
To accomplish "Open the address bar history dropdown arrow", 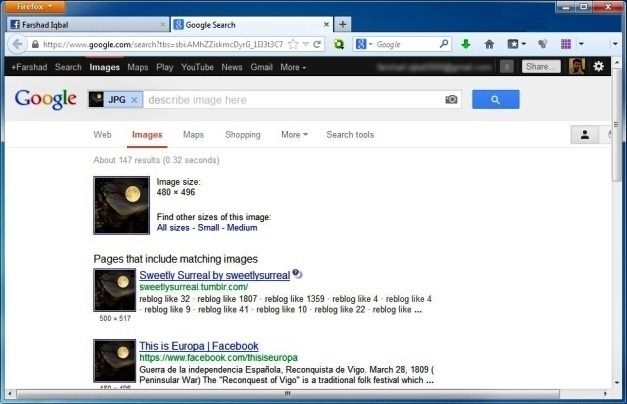I will point(306,44).
